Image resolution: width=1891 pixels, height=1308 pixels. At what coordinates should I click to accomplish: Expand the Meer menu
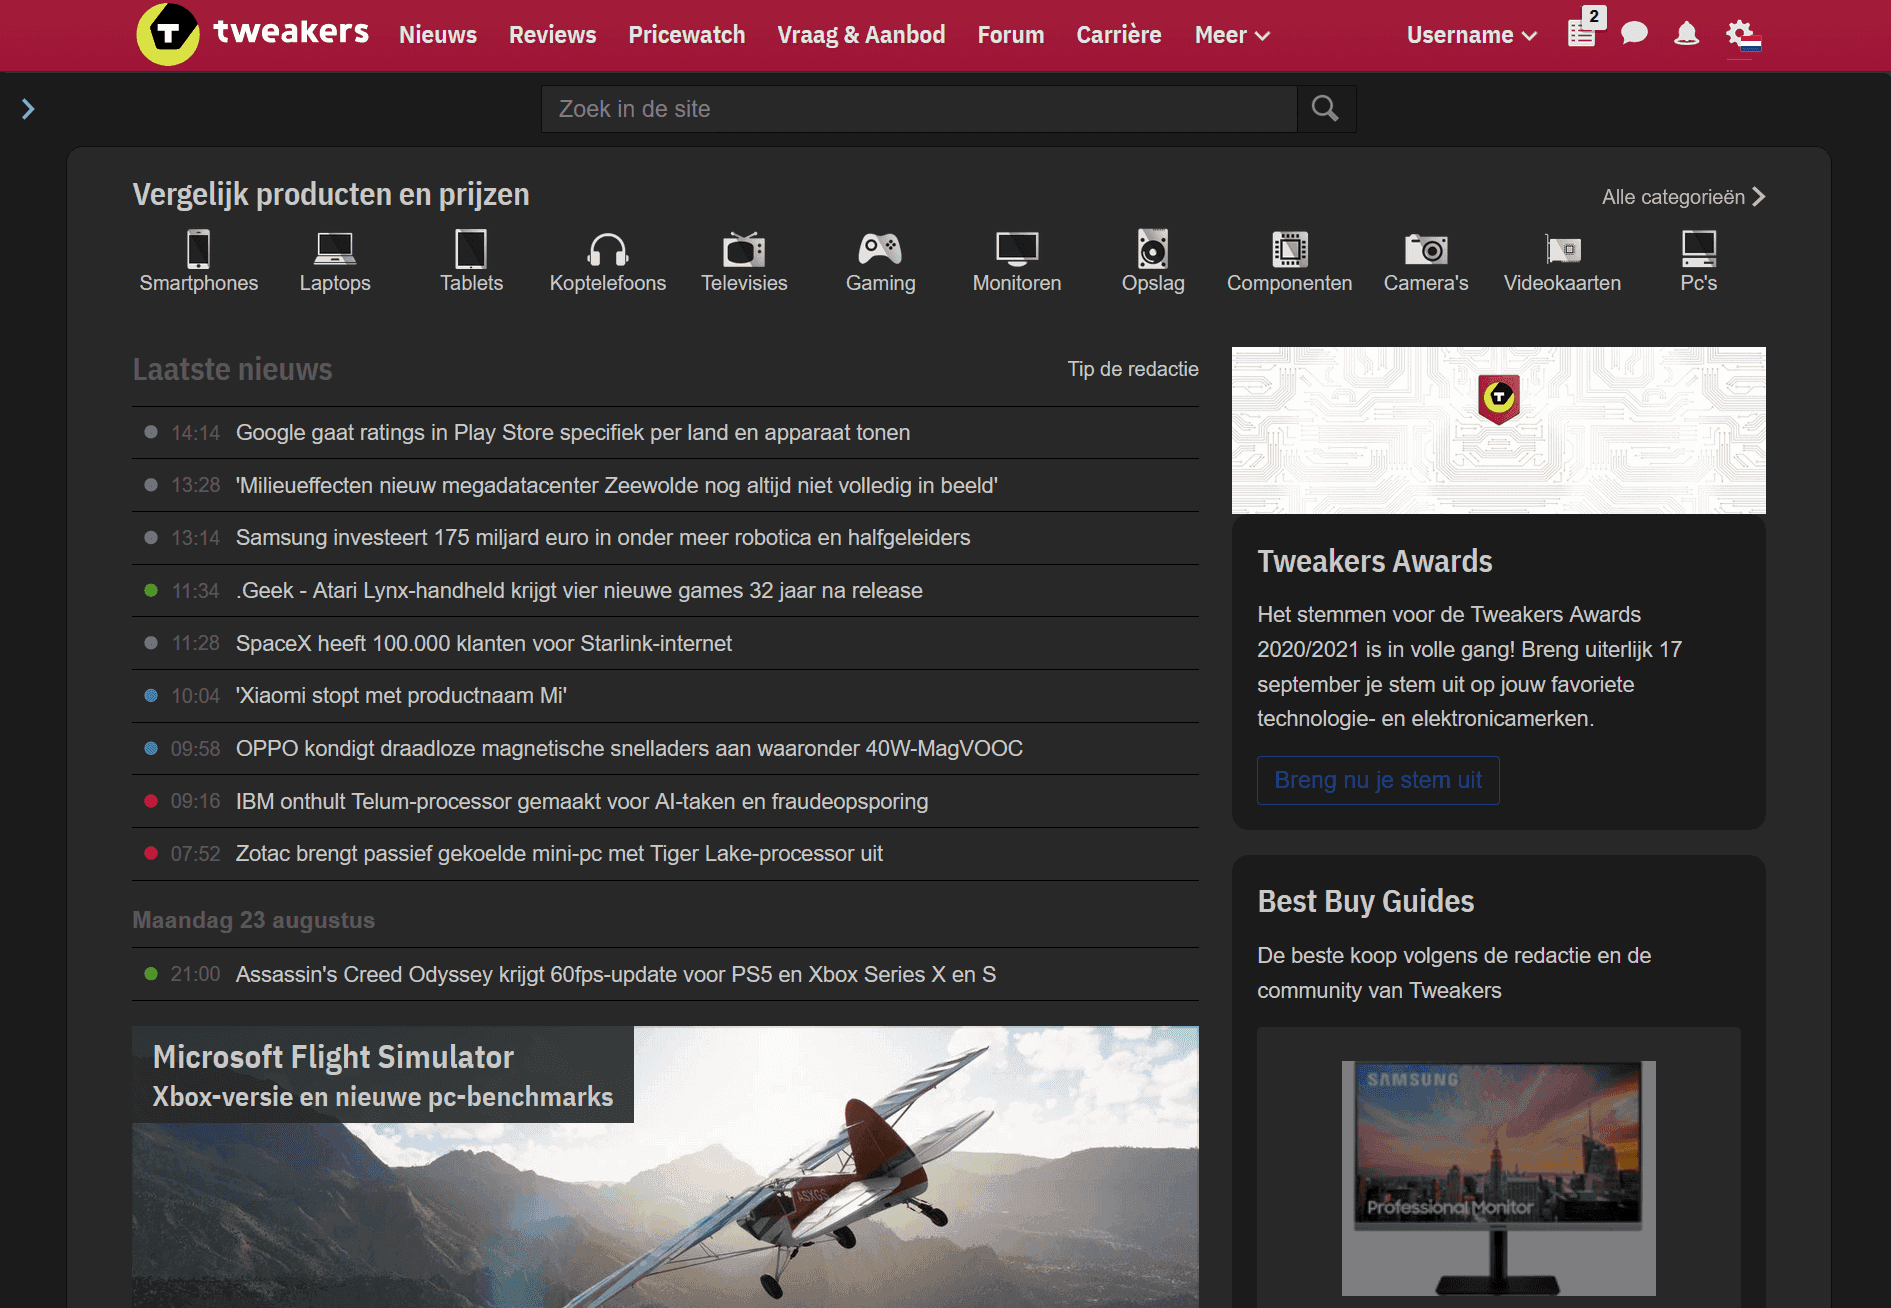[1232, 35]
